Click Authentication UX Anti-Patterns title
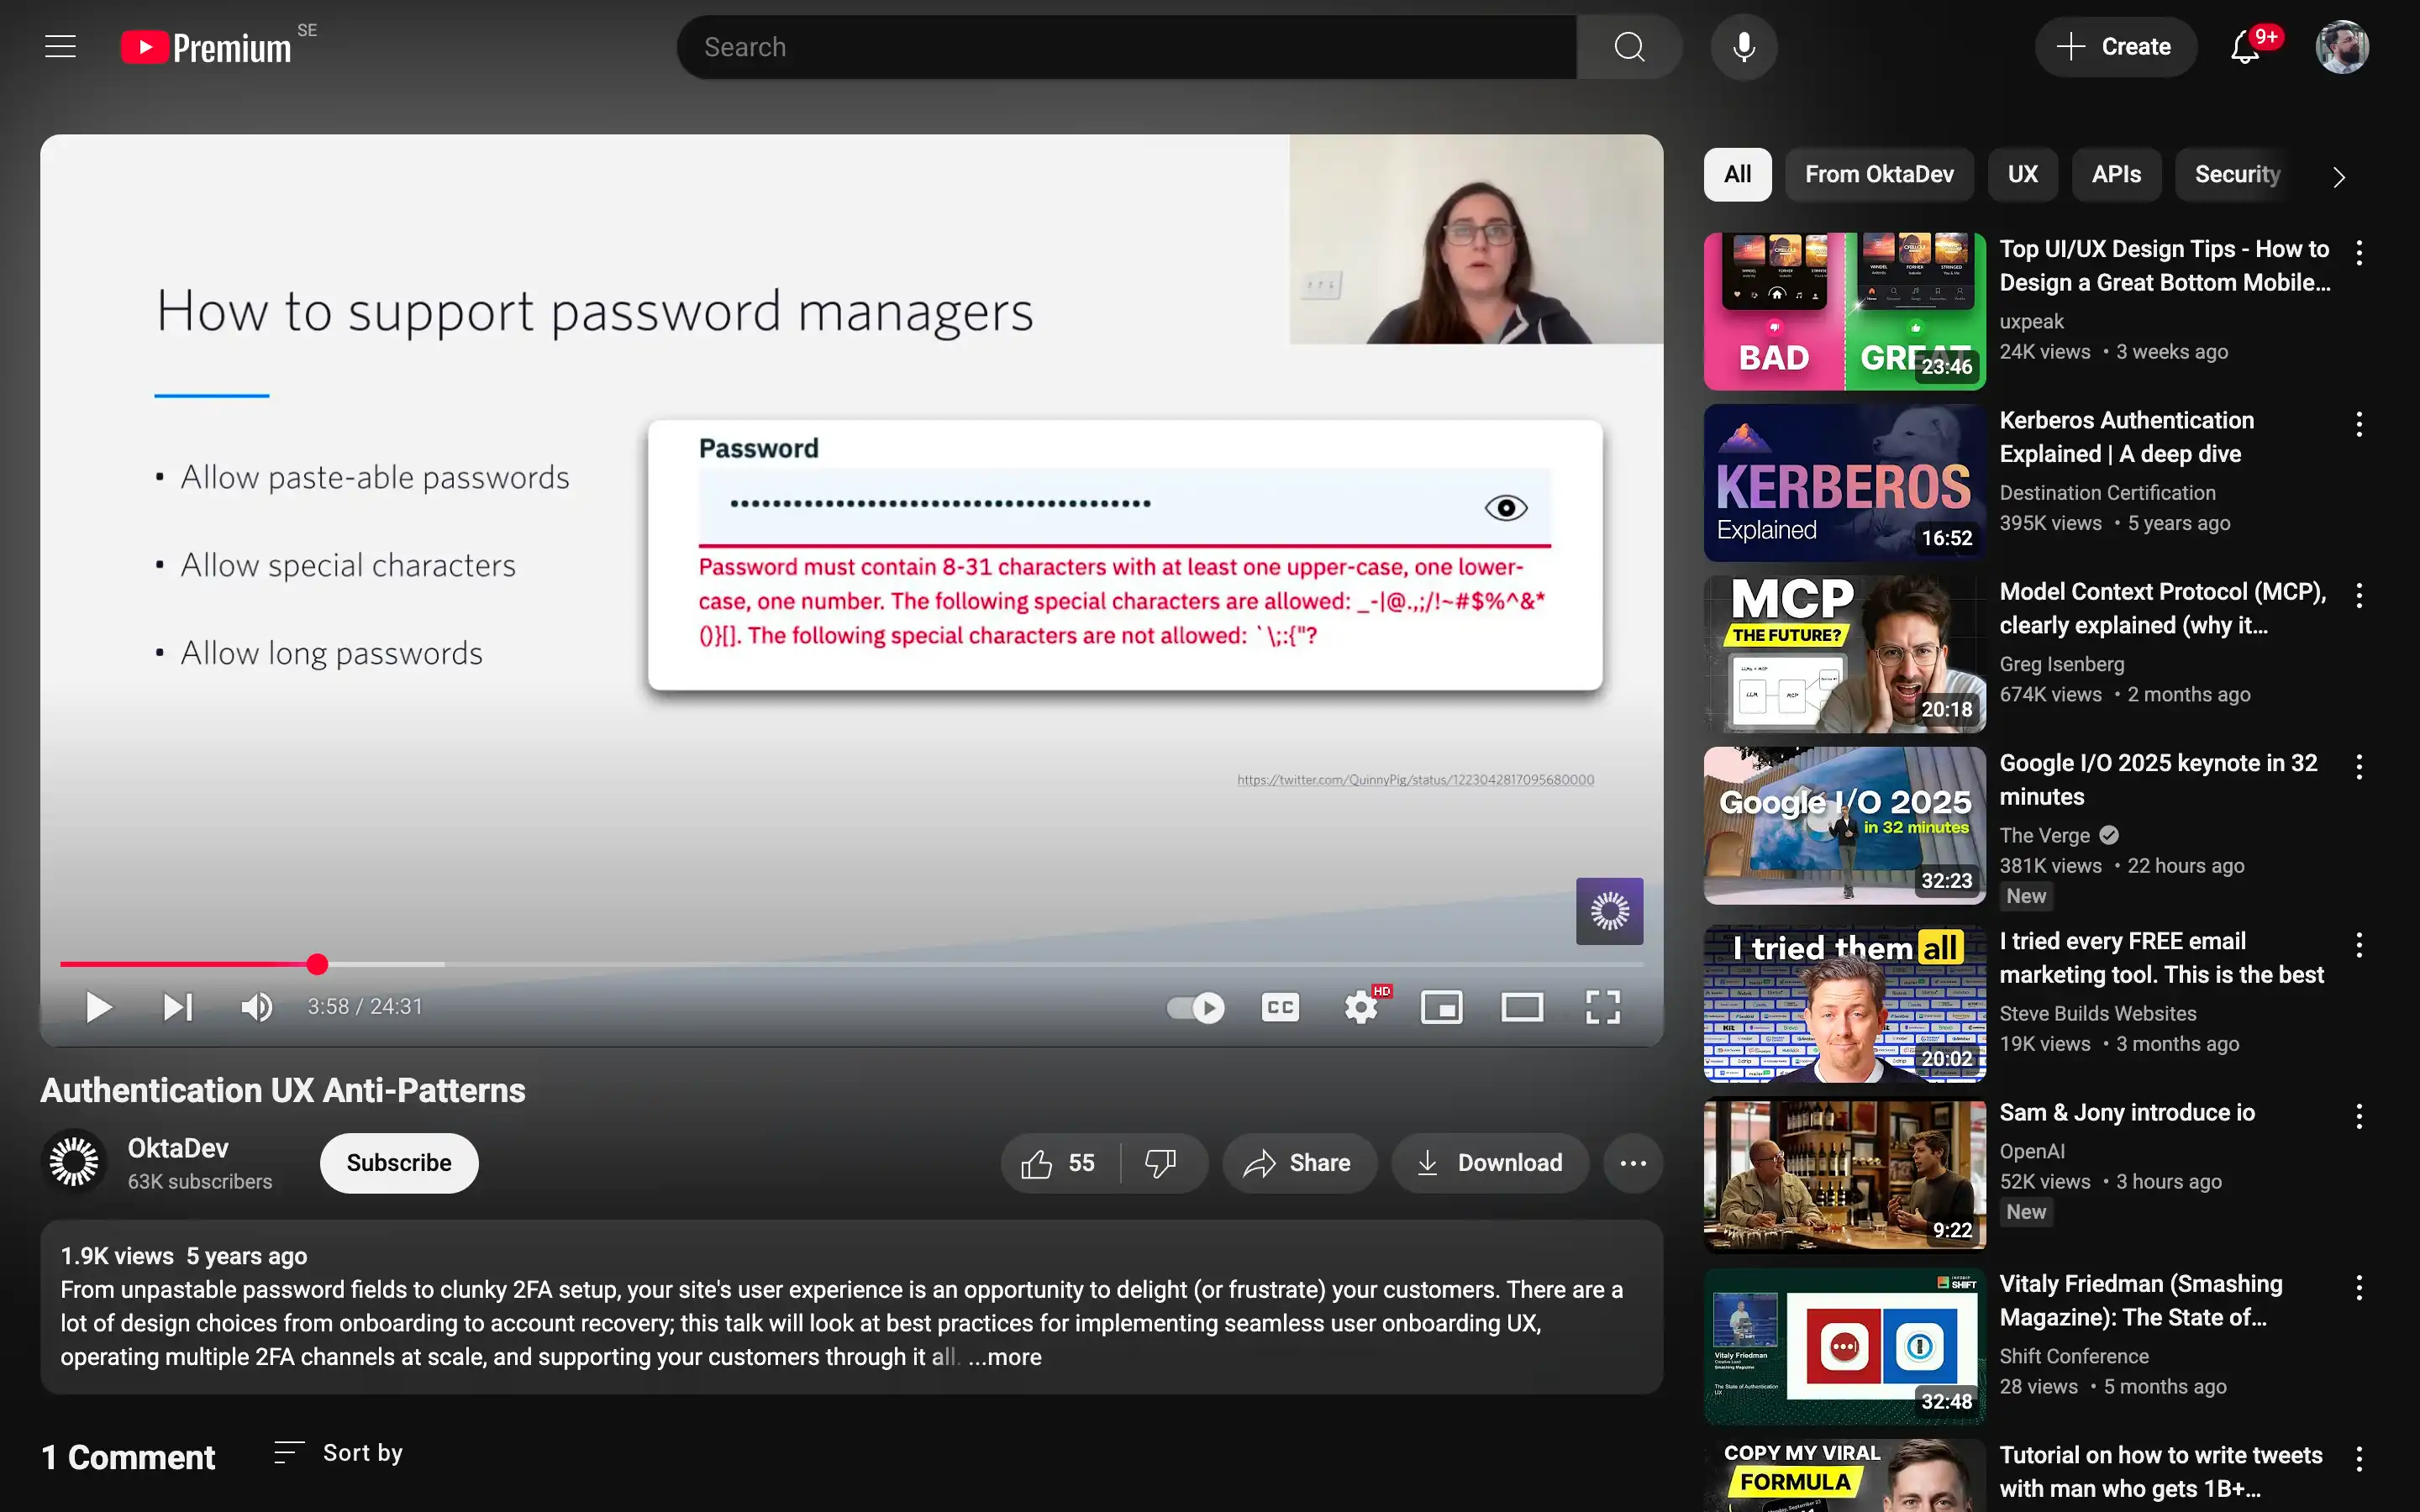 pyautogui.click(x=283, y=1090)
